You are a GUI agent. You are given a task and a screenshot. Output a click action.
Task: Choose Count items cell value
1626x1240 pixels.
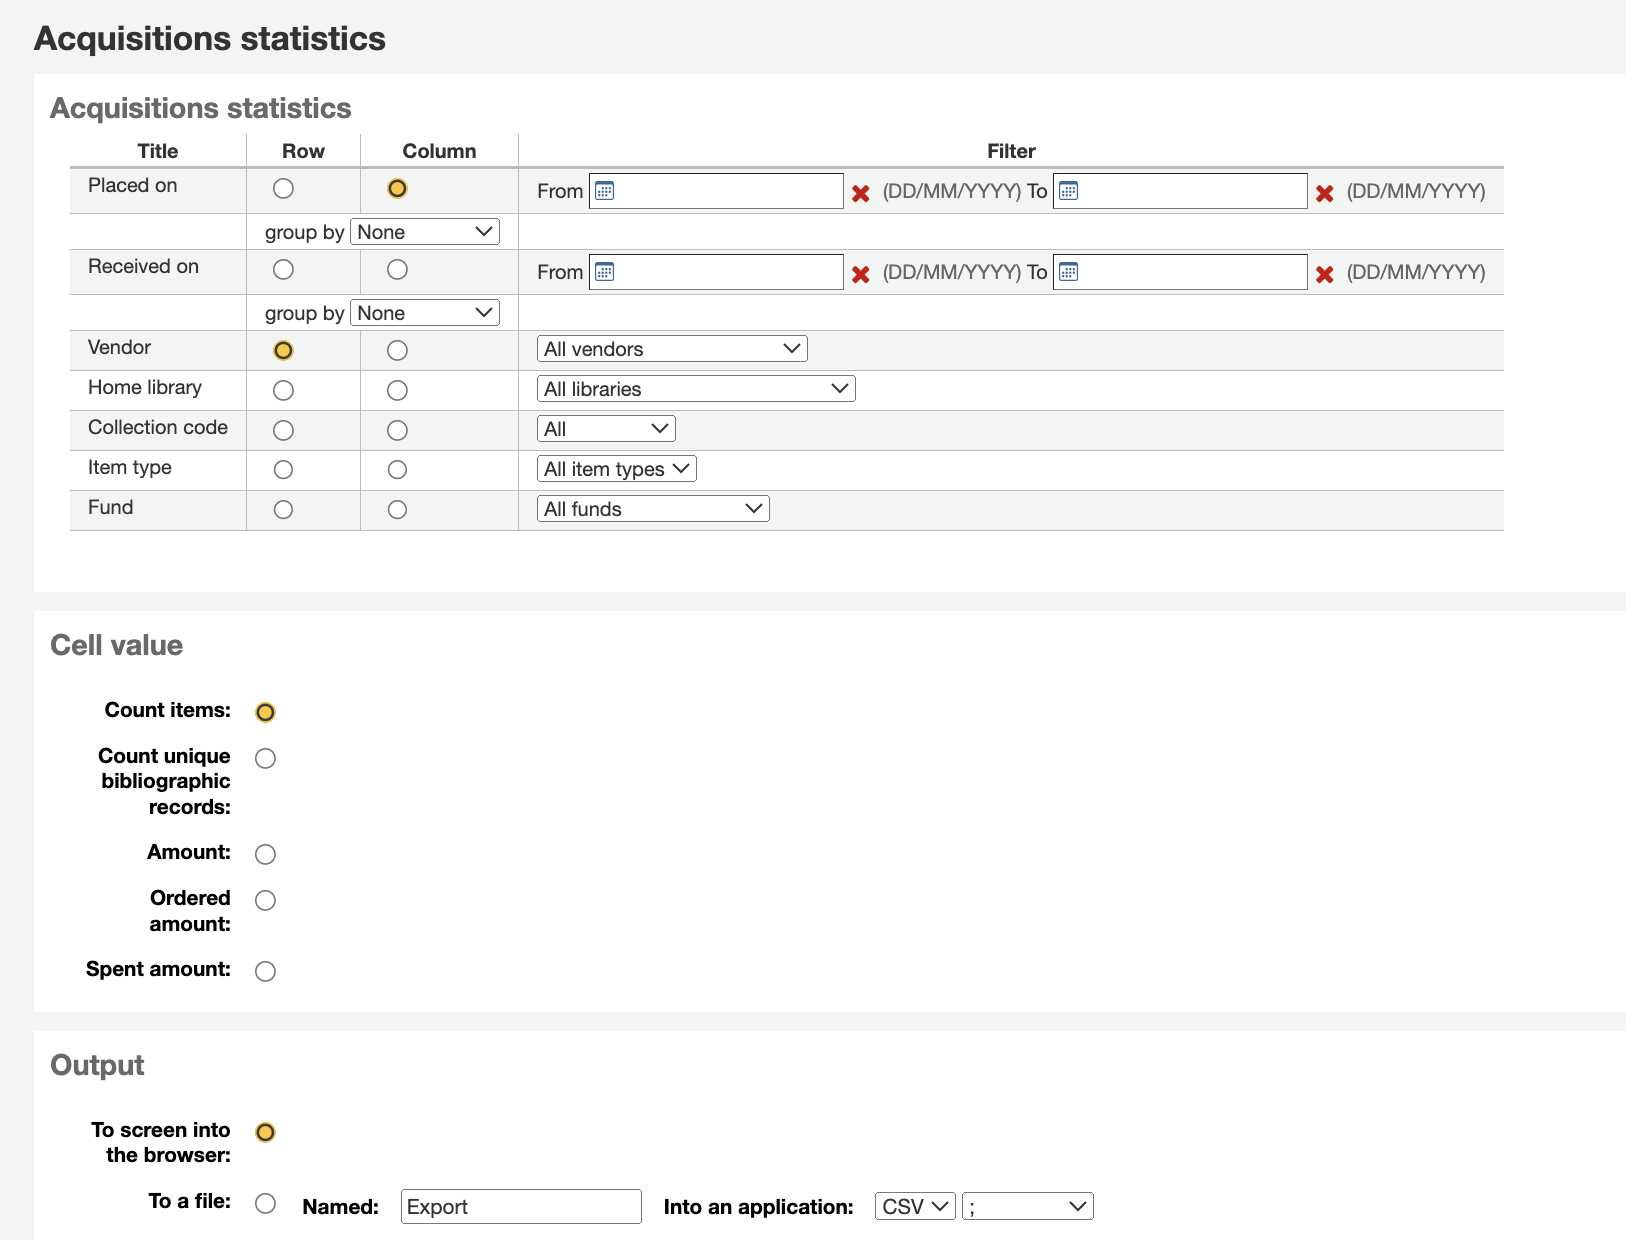pos(265,712)
